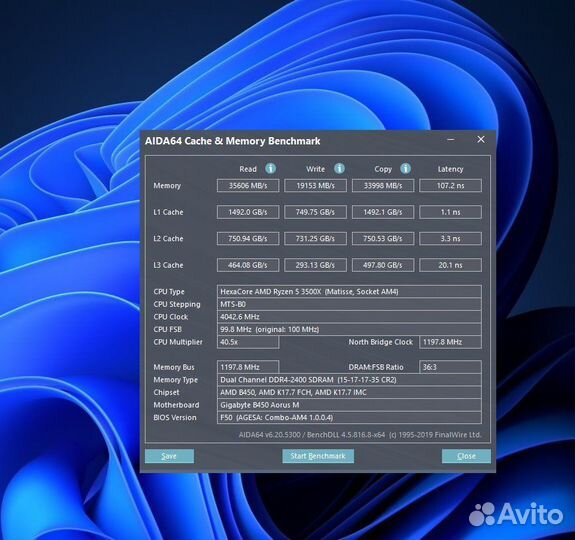
Task: Open the Write column info icon
Action: [x=340, y=169]
